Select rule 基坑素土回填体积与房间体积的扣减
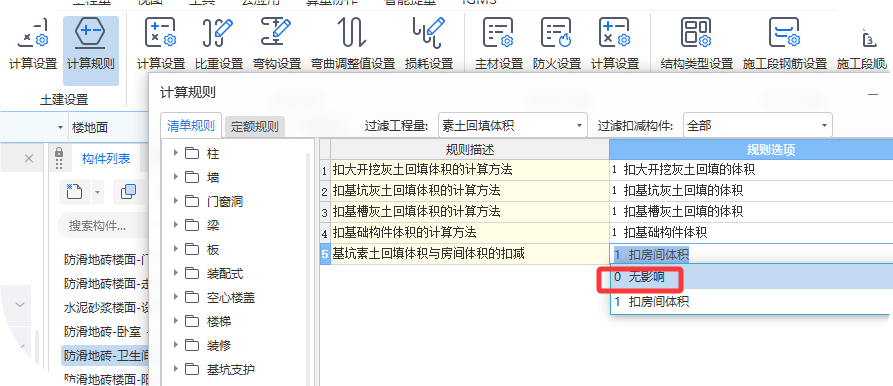This screenshot has width=893, height=386. 469,253
